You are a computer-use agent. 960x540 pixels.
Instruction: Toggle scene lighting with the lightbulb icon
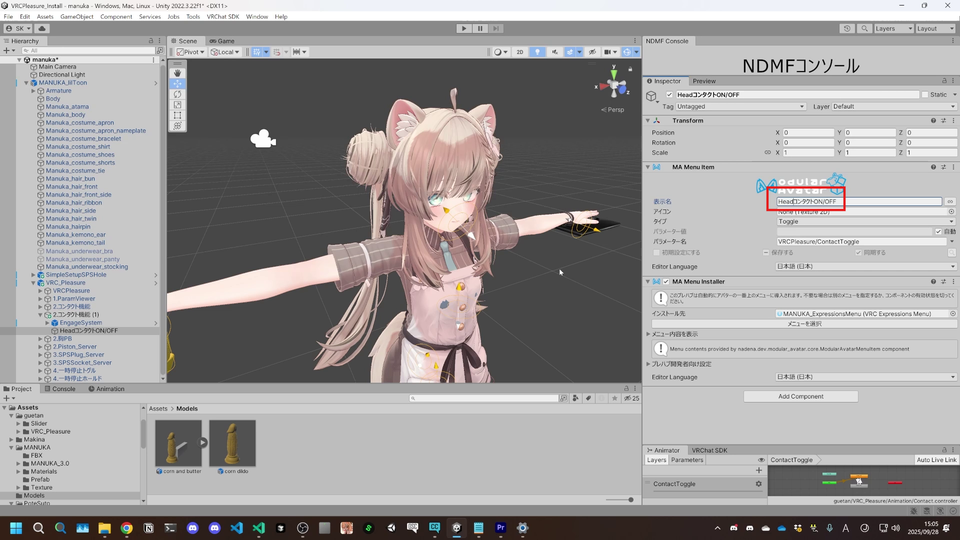point(537,52)
